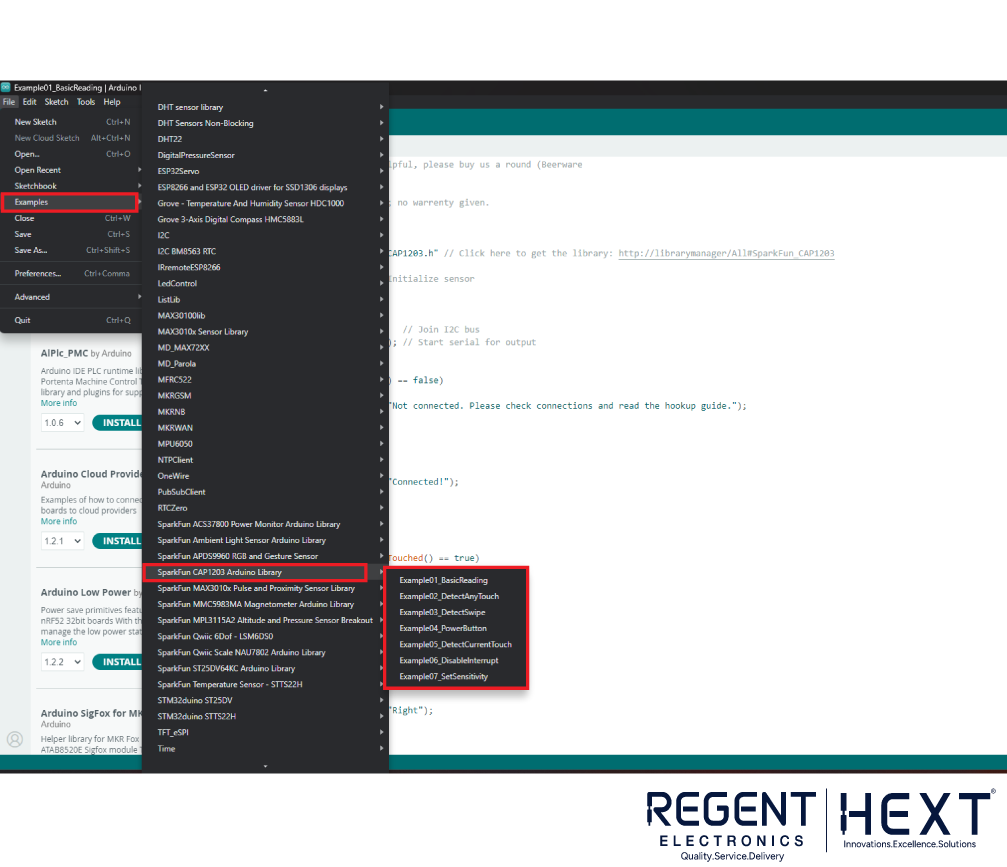Select Save As... menu entry
The image size is (1007, 867).
tap(71, 250)
